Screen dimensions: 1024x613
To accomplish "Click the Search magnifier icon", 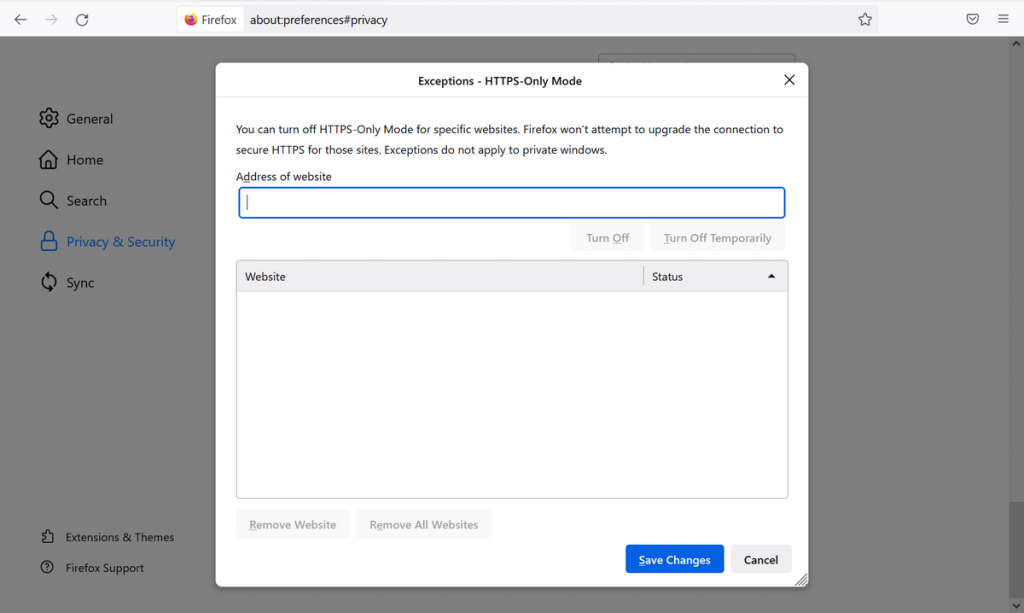I will (48, 200).
